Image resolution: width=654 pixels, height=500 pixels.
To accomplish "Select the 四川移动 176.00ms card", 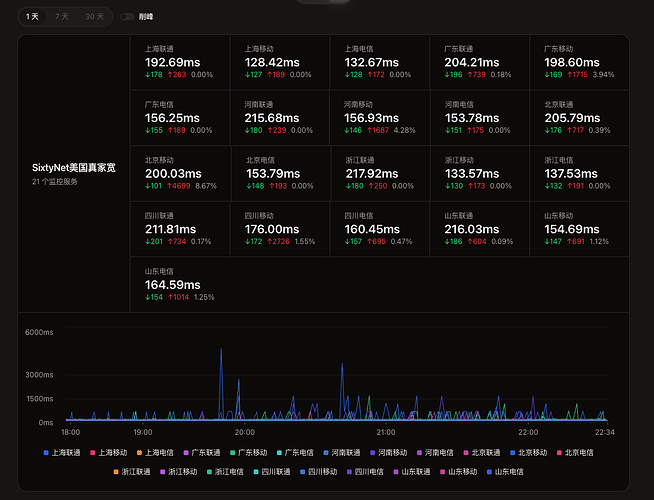I will [x=280, y=229].
